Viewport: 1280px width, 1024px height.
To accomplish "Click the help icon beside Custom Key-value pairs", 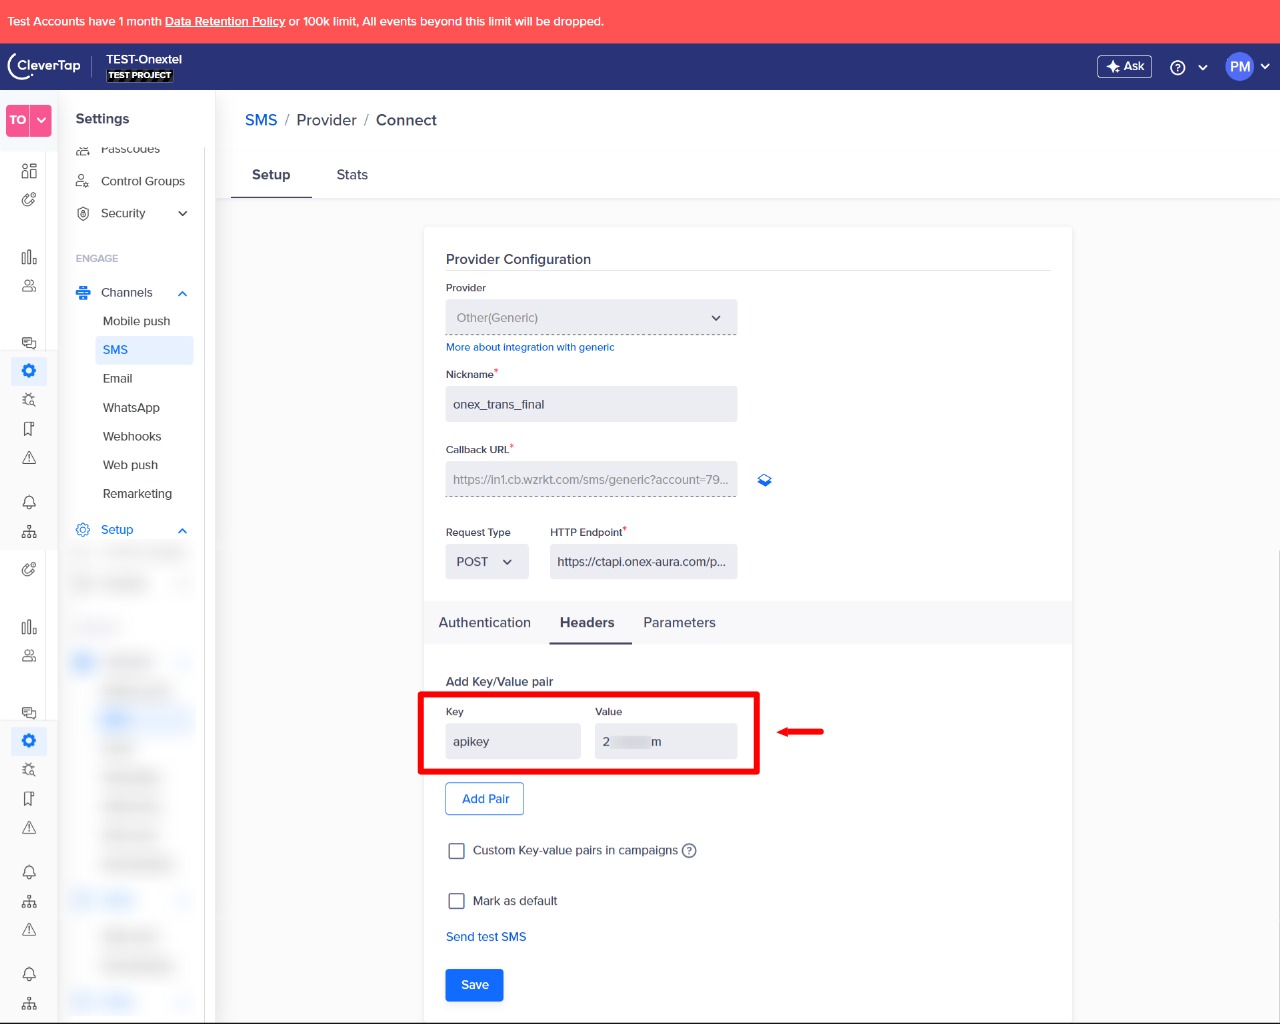I will click(689, 850).
